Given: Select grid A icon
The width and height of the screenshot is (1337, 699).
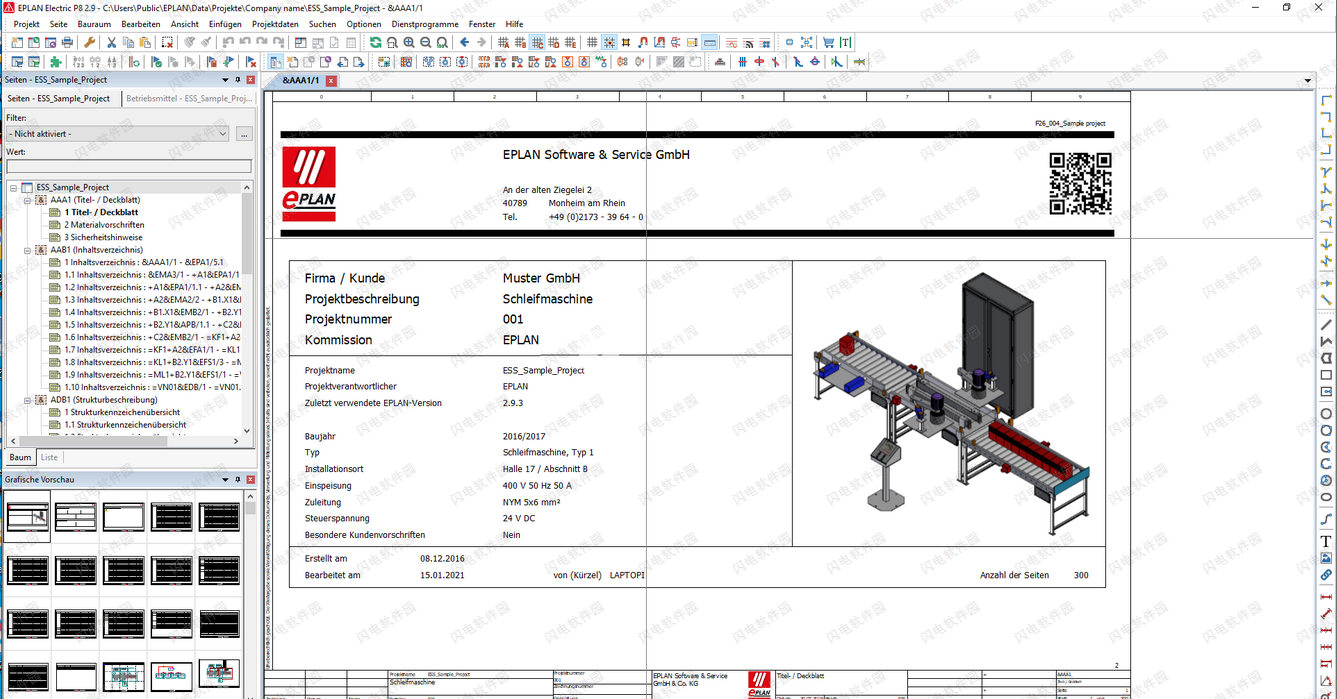Looking at the screenshot, I should (x=504, y=43).
